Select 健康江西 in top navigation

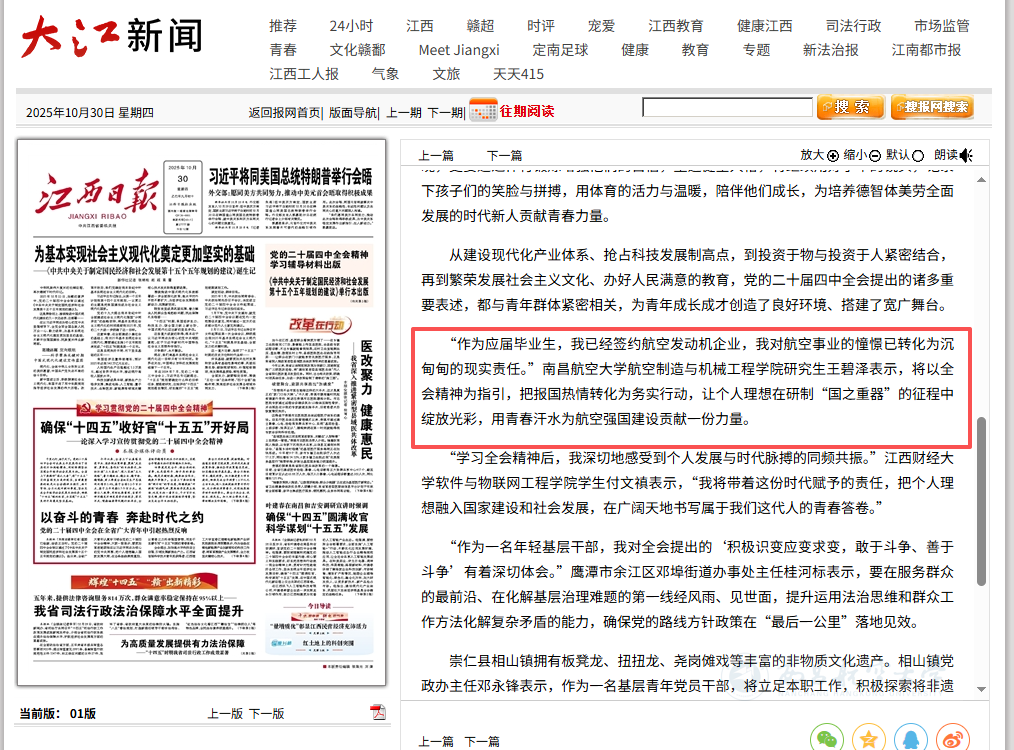[764, 25]
